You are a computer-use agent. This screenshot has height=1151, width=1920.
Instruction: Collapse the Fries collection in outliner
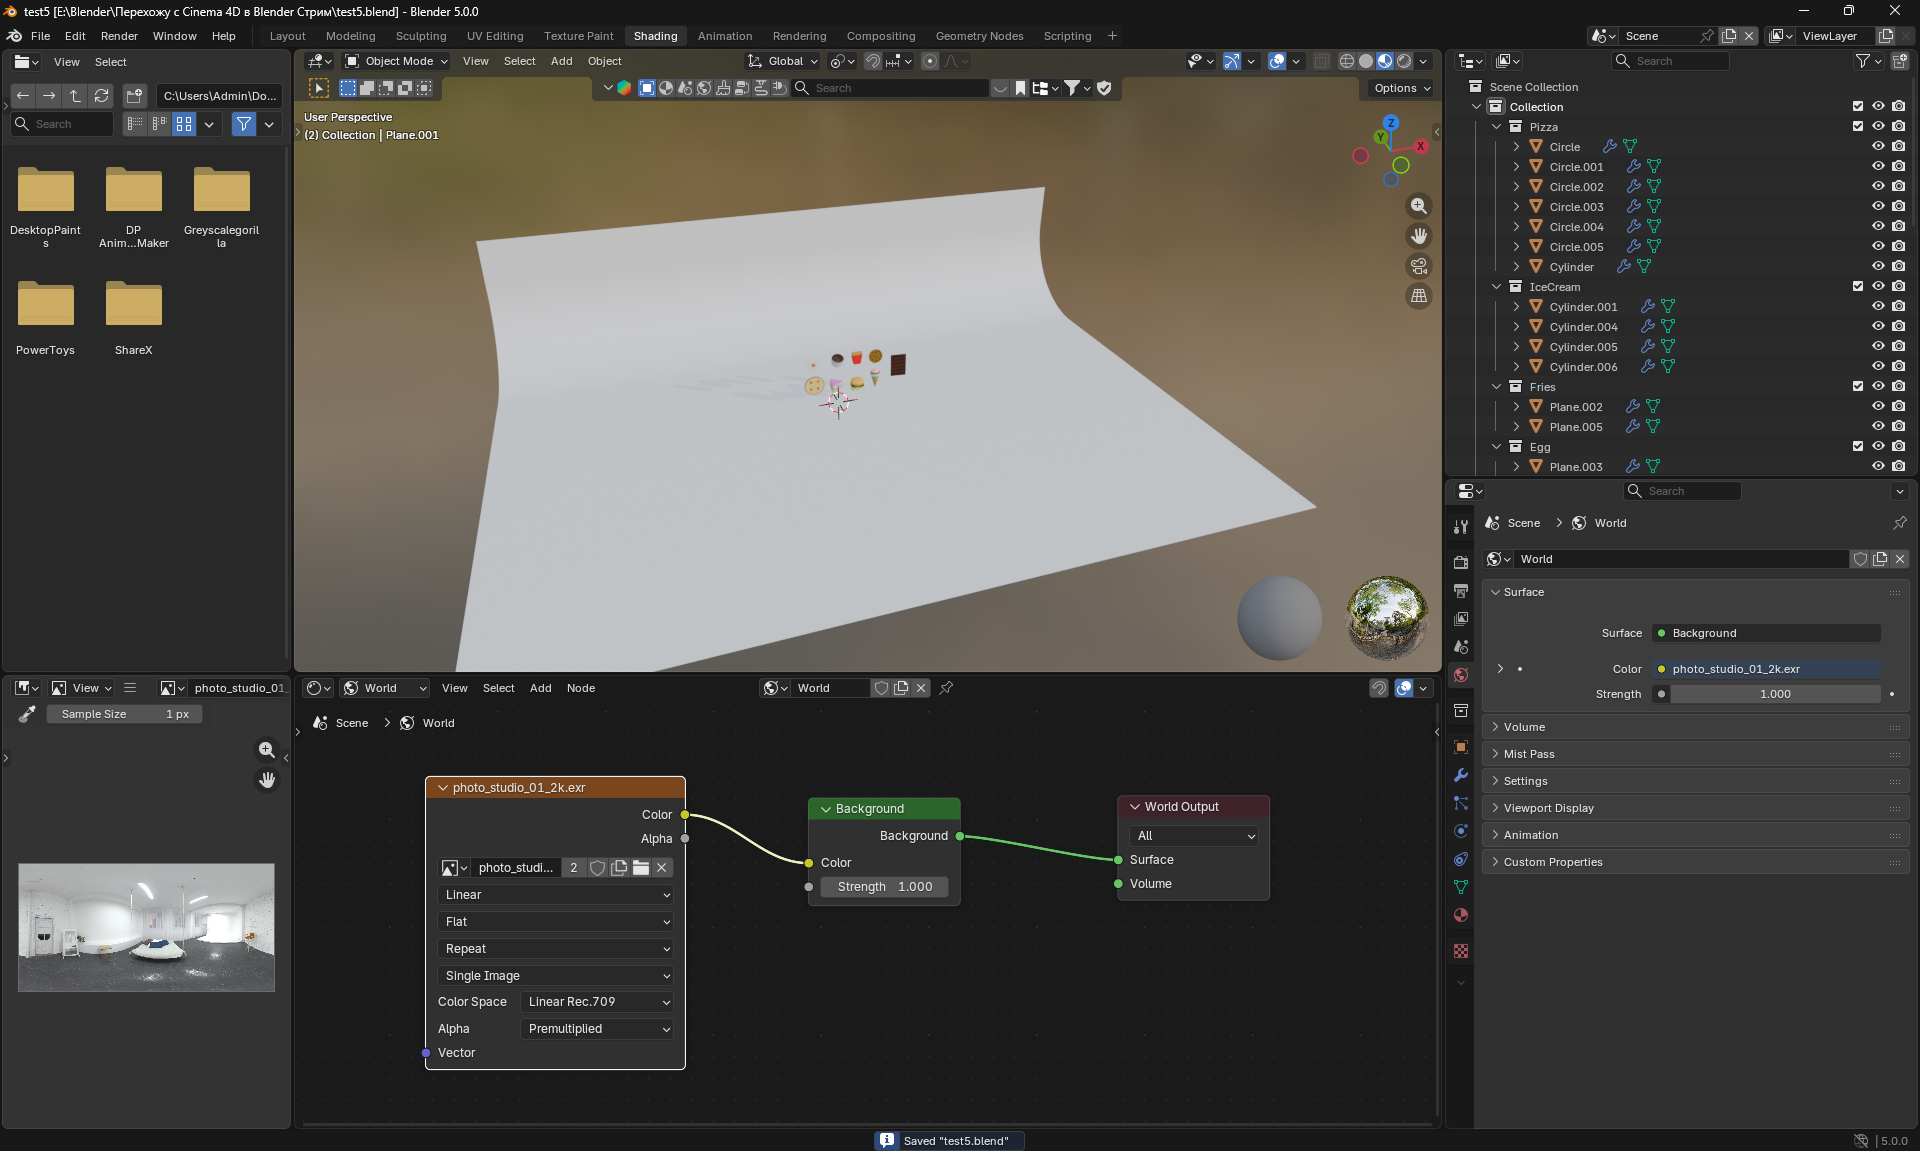point(1497,387)
